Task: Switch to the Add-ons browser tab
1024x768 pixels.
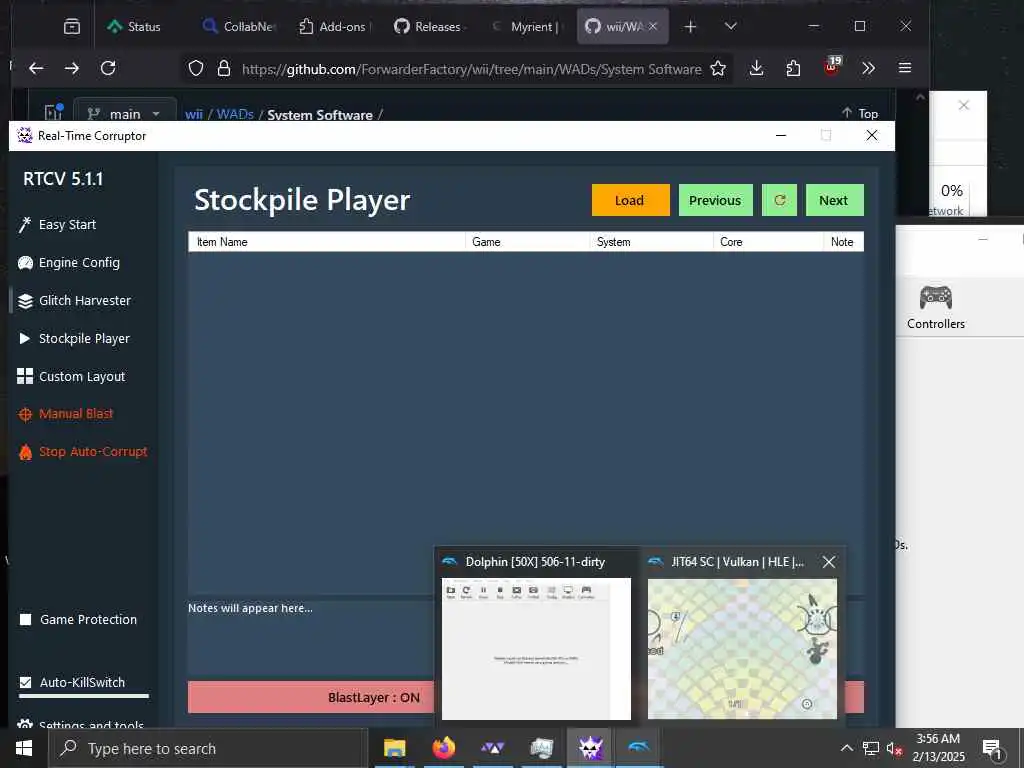Action: (335, 27)
